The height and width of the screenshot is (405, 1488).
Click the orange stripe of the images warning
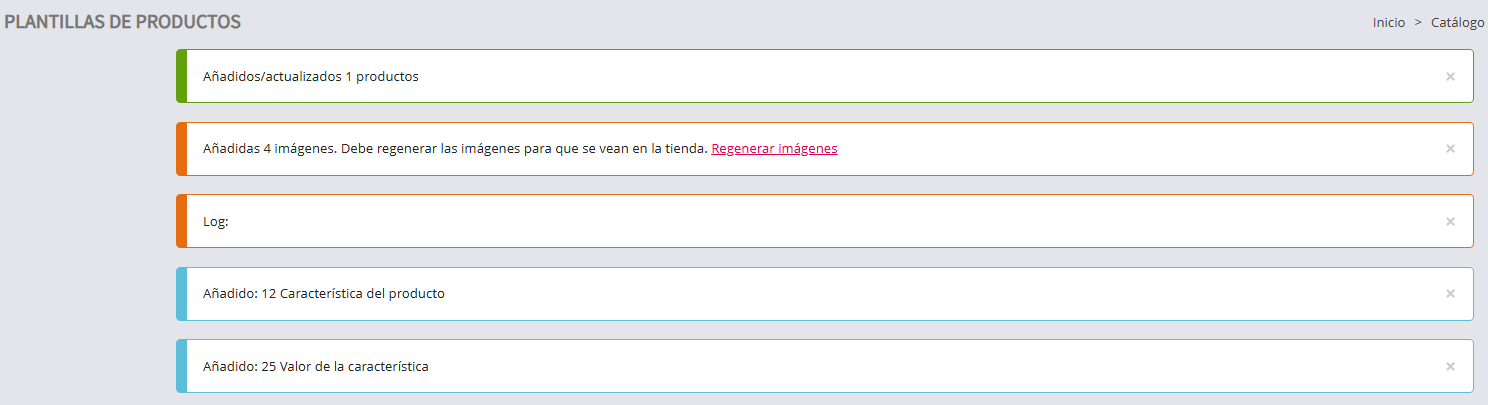tap(181, 149)
